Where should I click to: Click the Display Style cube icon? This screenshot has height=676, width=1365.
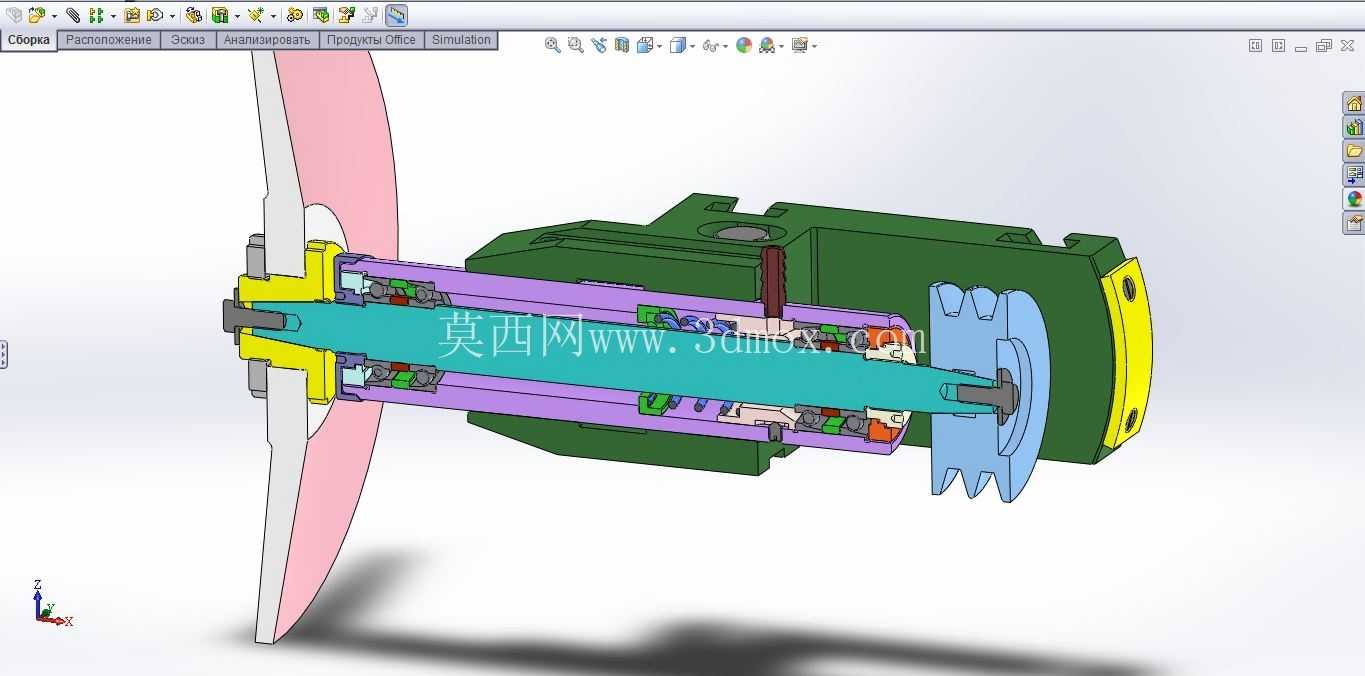(678, 45)
